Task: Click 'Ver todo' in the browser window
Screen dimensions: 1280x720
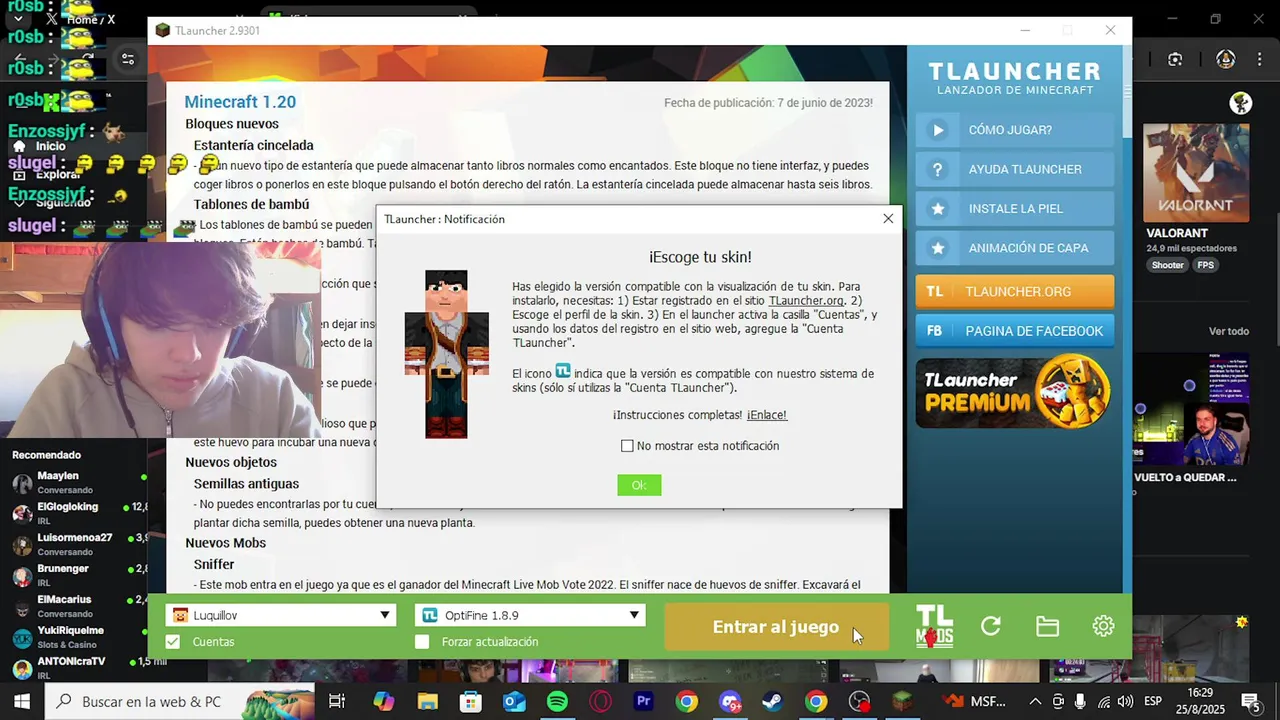Action: (1229, 331)
